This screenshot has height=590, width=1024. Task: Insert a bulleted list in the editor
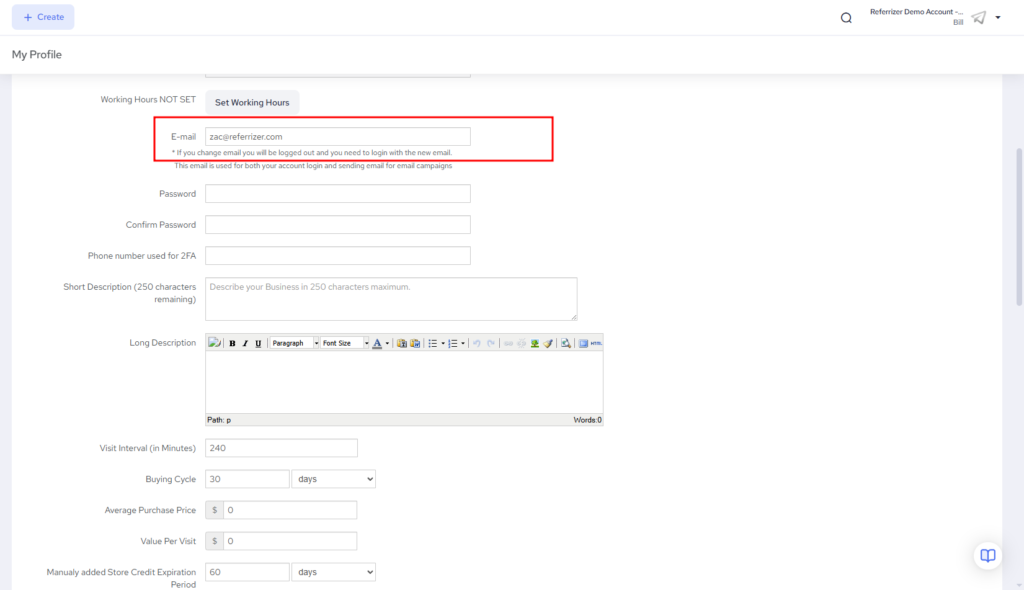click(x=432, y=343)
